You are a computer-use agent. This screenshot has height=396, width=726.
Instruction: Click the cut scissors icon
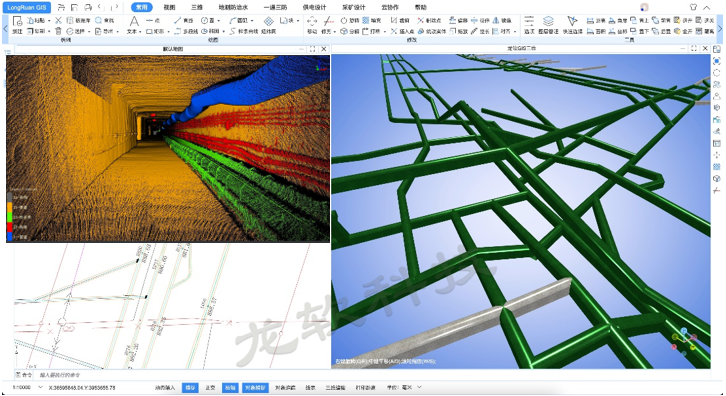[x=58, y=20]
